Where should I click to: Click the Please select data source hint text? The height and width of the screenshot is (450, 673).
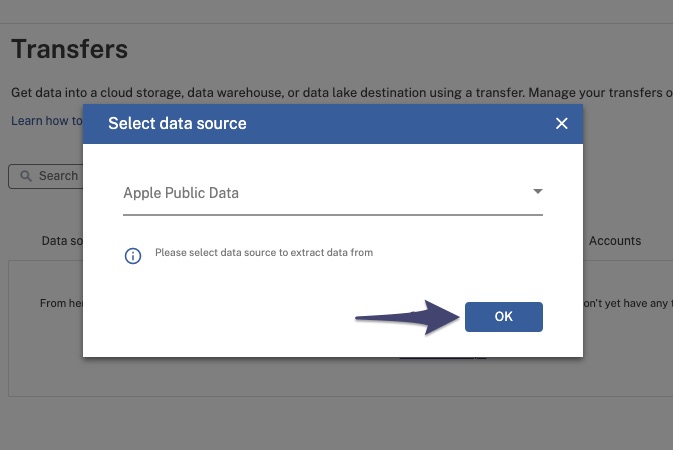click(264, 252)
